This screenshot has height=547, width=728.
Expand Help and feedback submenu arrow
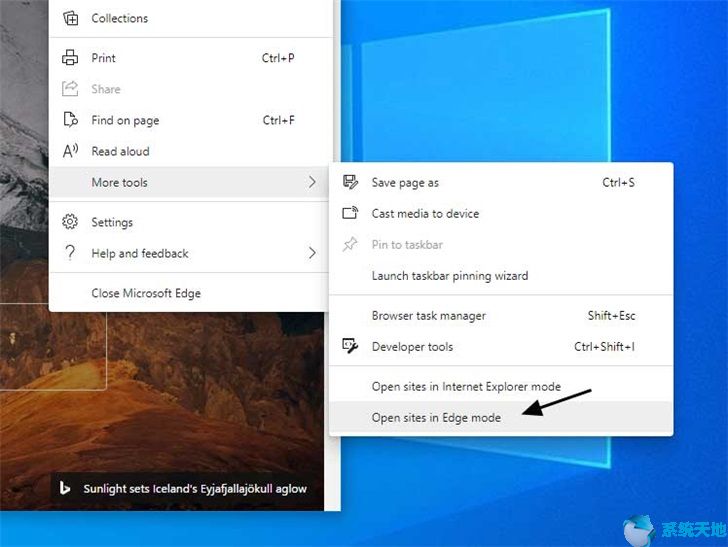point(312,253)
